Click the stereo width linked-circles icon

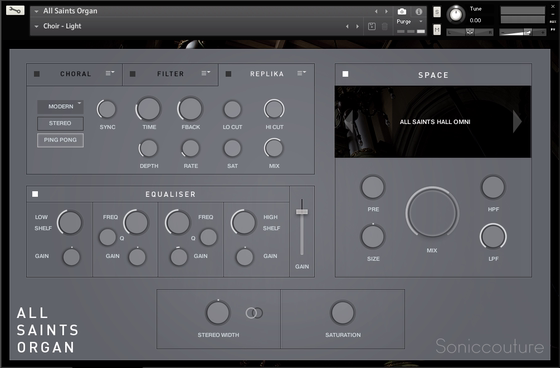pos(254,313)
